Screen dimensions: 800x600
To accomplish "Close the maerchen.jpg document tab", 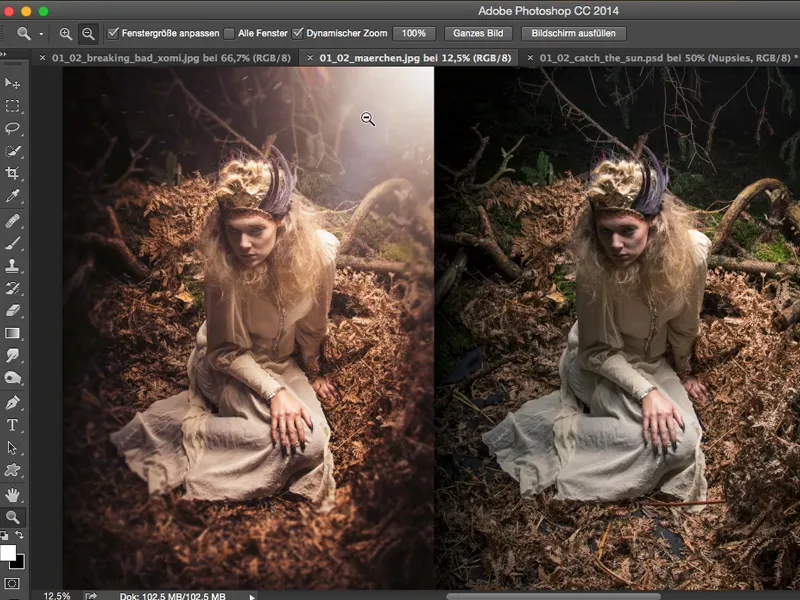I will pos(310,58).
